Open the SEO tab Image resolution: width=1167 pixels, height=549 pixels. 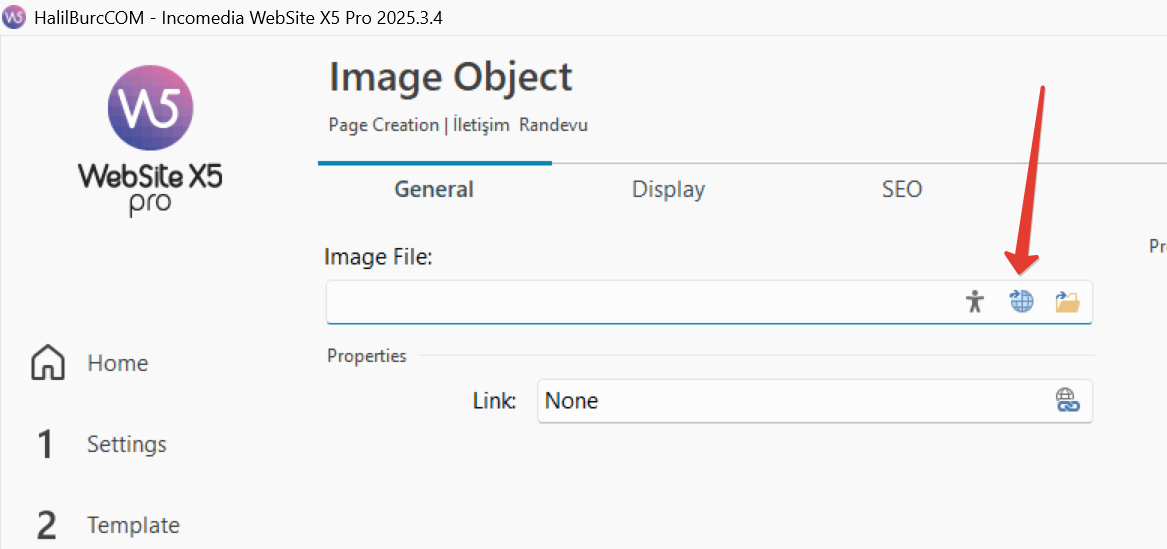point(901,189)
